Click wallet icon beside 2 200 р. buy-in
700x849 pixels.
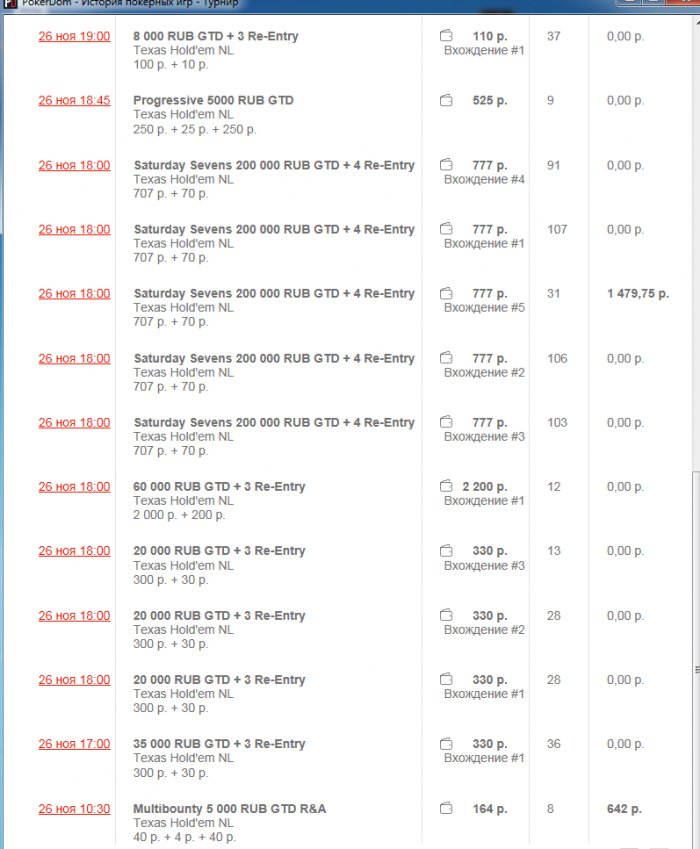pos(446,487)
